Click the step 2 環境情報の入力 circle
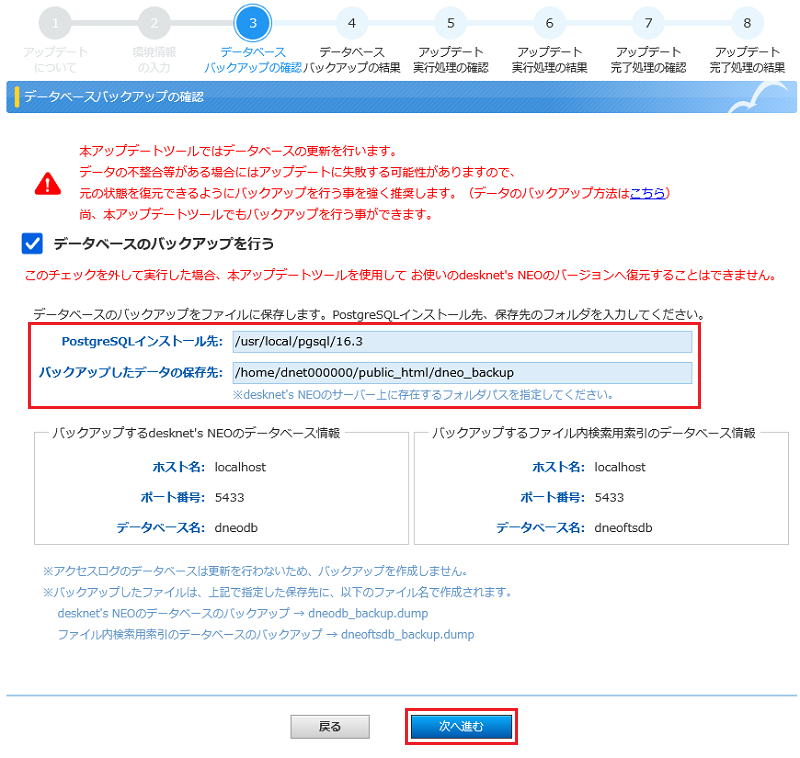Screen dimensions: 800x758 [154, 22]
